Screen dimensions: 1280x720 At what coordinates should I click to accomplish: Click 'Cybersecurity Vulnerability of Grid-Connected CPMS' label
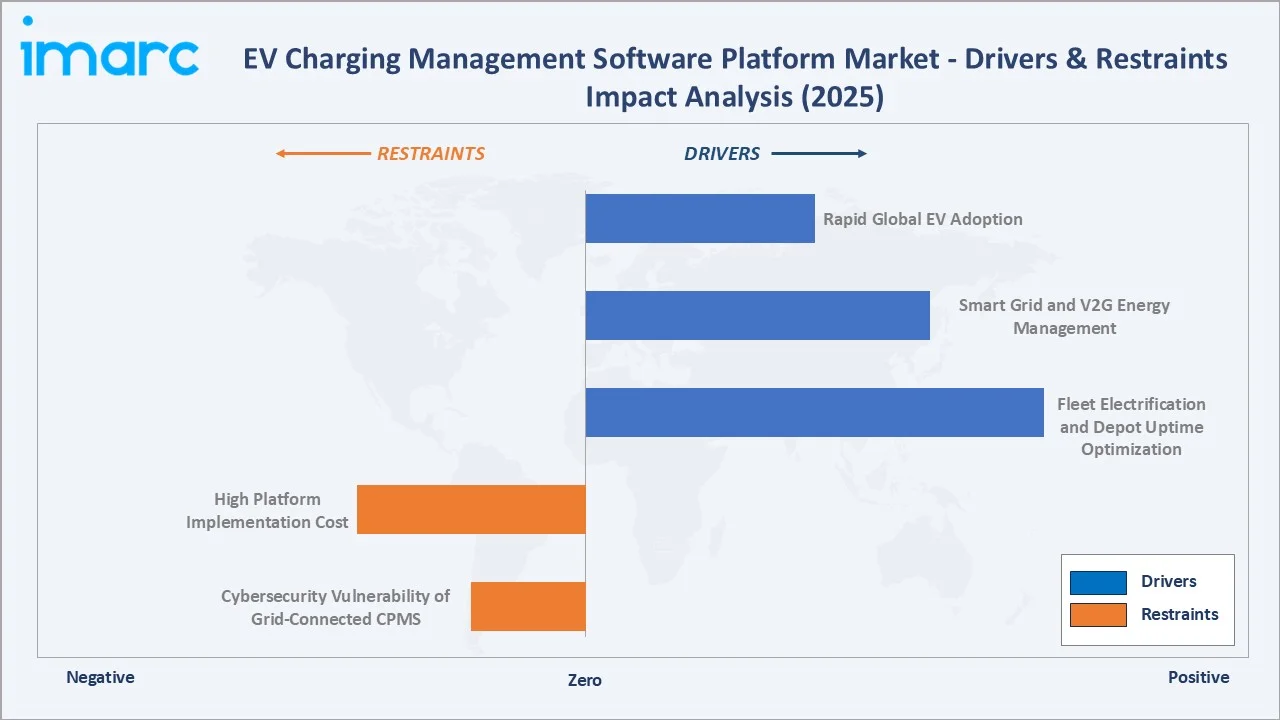pyautogui.click(x=335, y=607)
